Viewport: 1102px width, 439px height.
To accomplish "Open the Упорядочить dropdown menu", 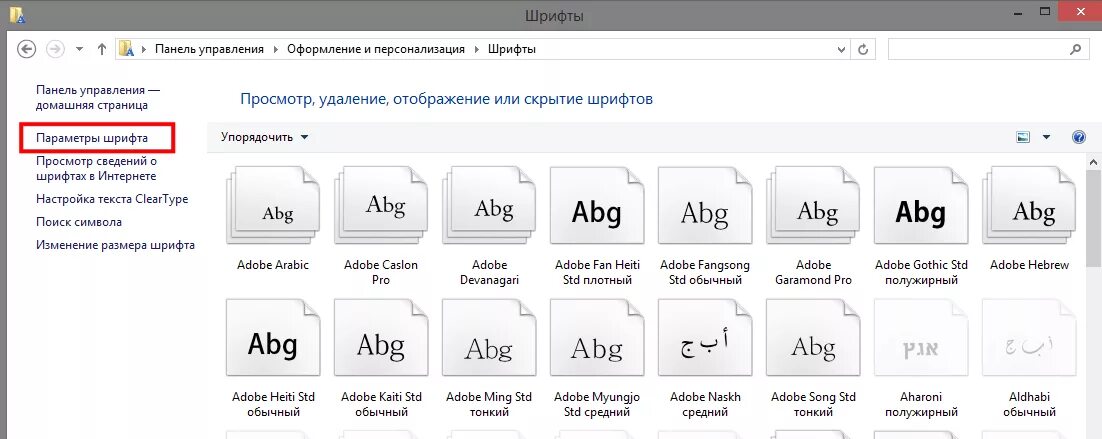I will (x=264, y=137).
